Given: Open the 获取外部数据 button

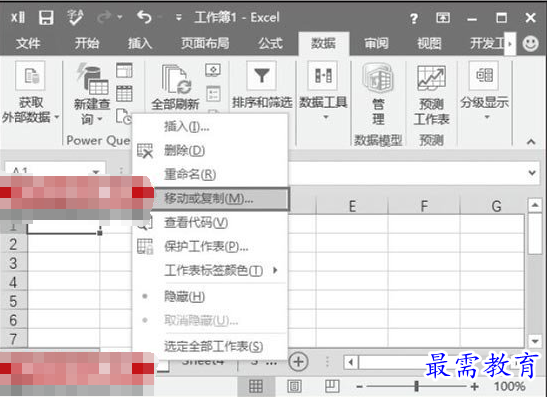Looking at the screenshot, I should [30, 92].
